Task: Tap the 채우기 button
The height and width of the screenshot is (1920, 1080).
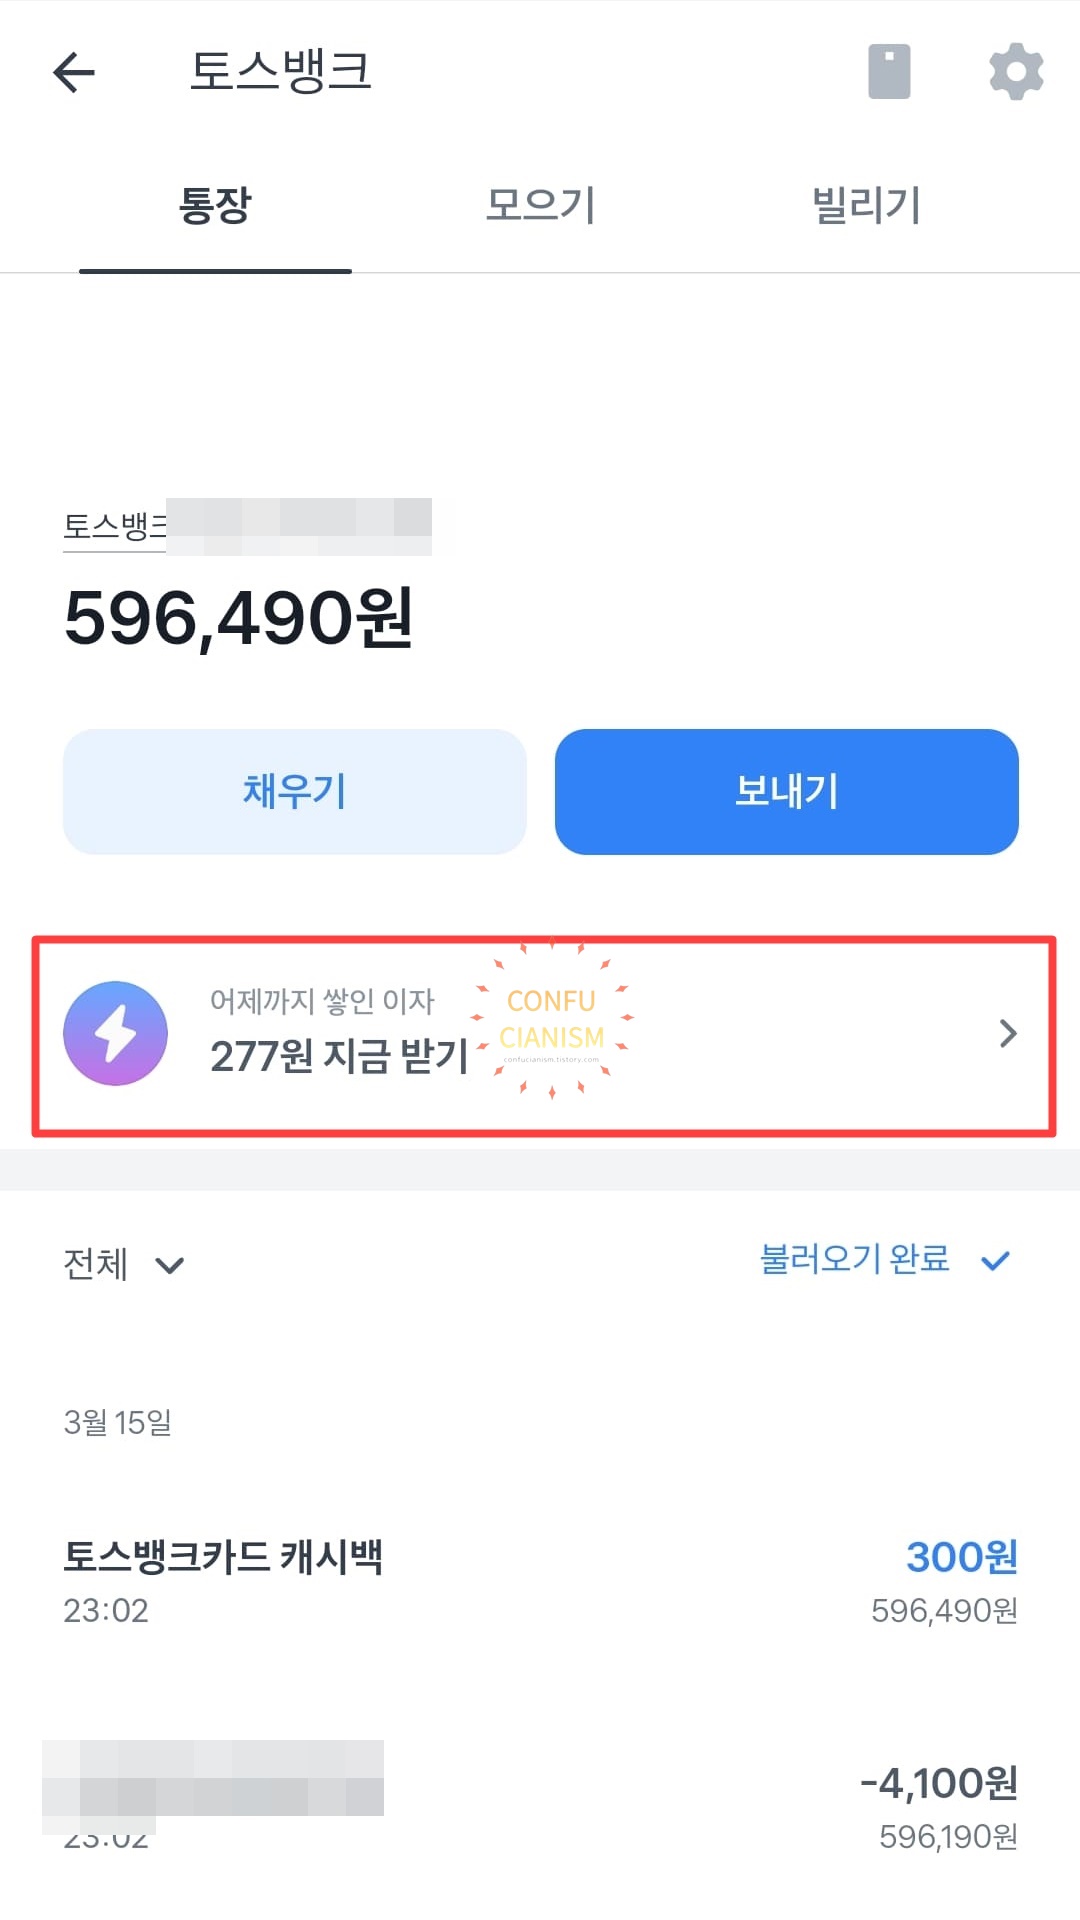Action: click(295, 791)
